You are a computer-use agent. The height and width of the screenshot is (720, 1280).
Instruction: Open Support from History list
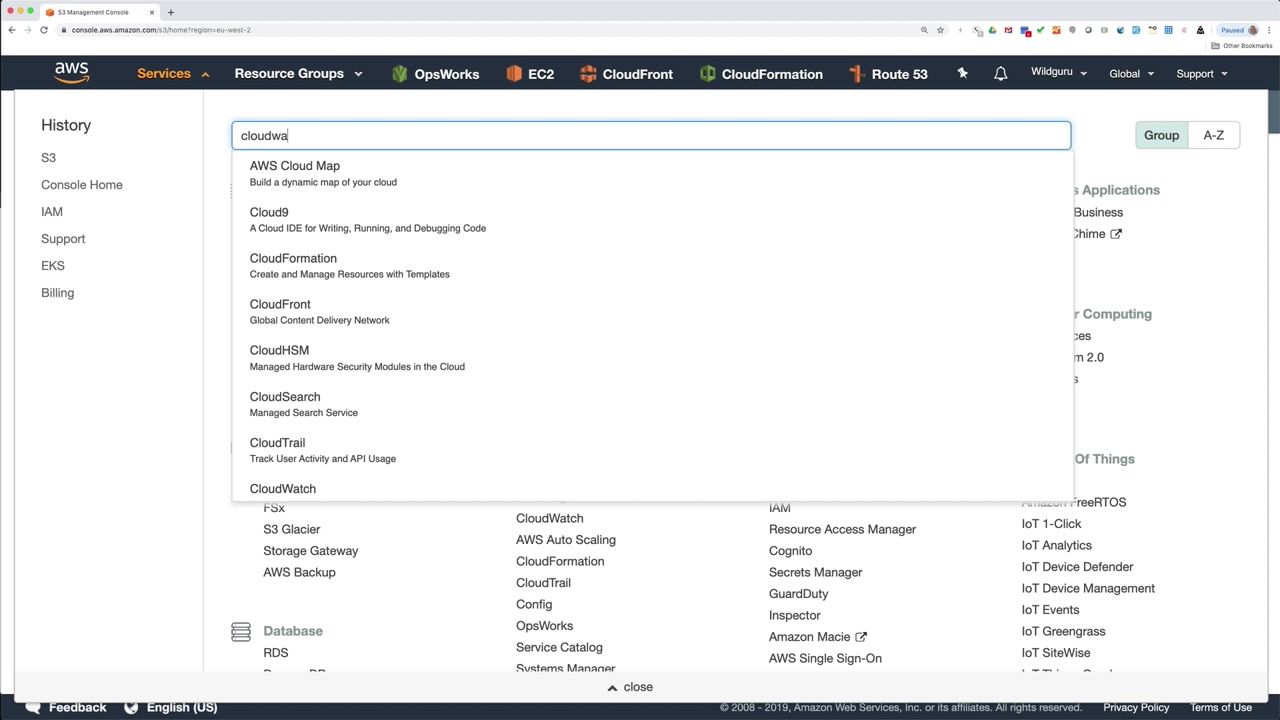tap(63, 239)
